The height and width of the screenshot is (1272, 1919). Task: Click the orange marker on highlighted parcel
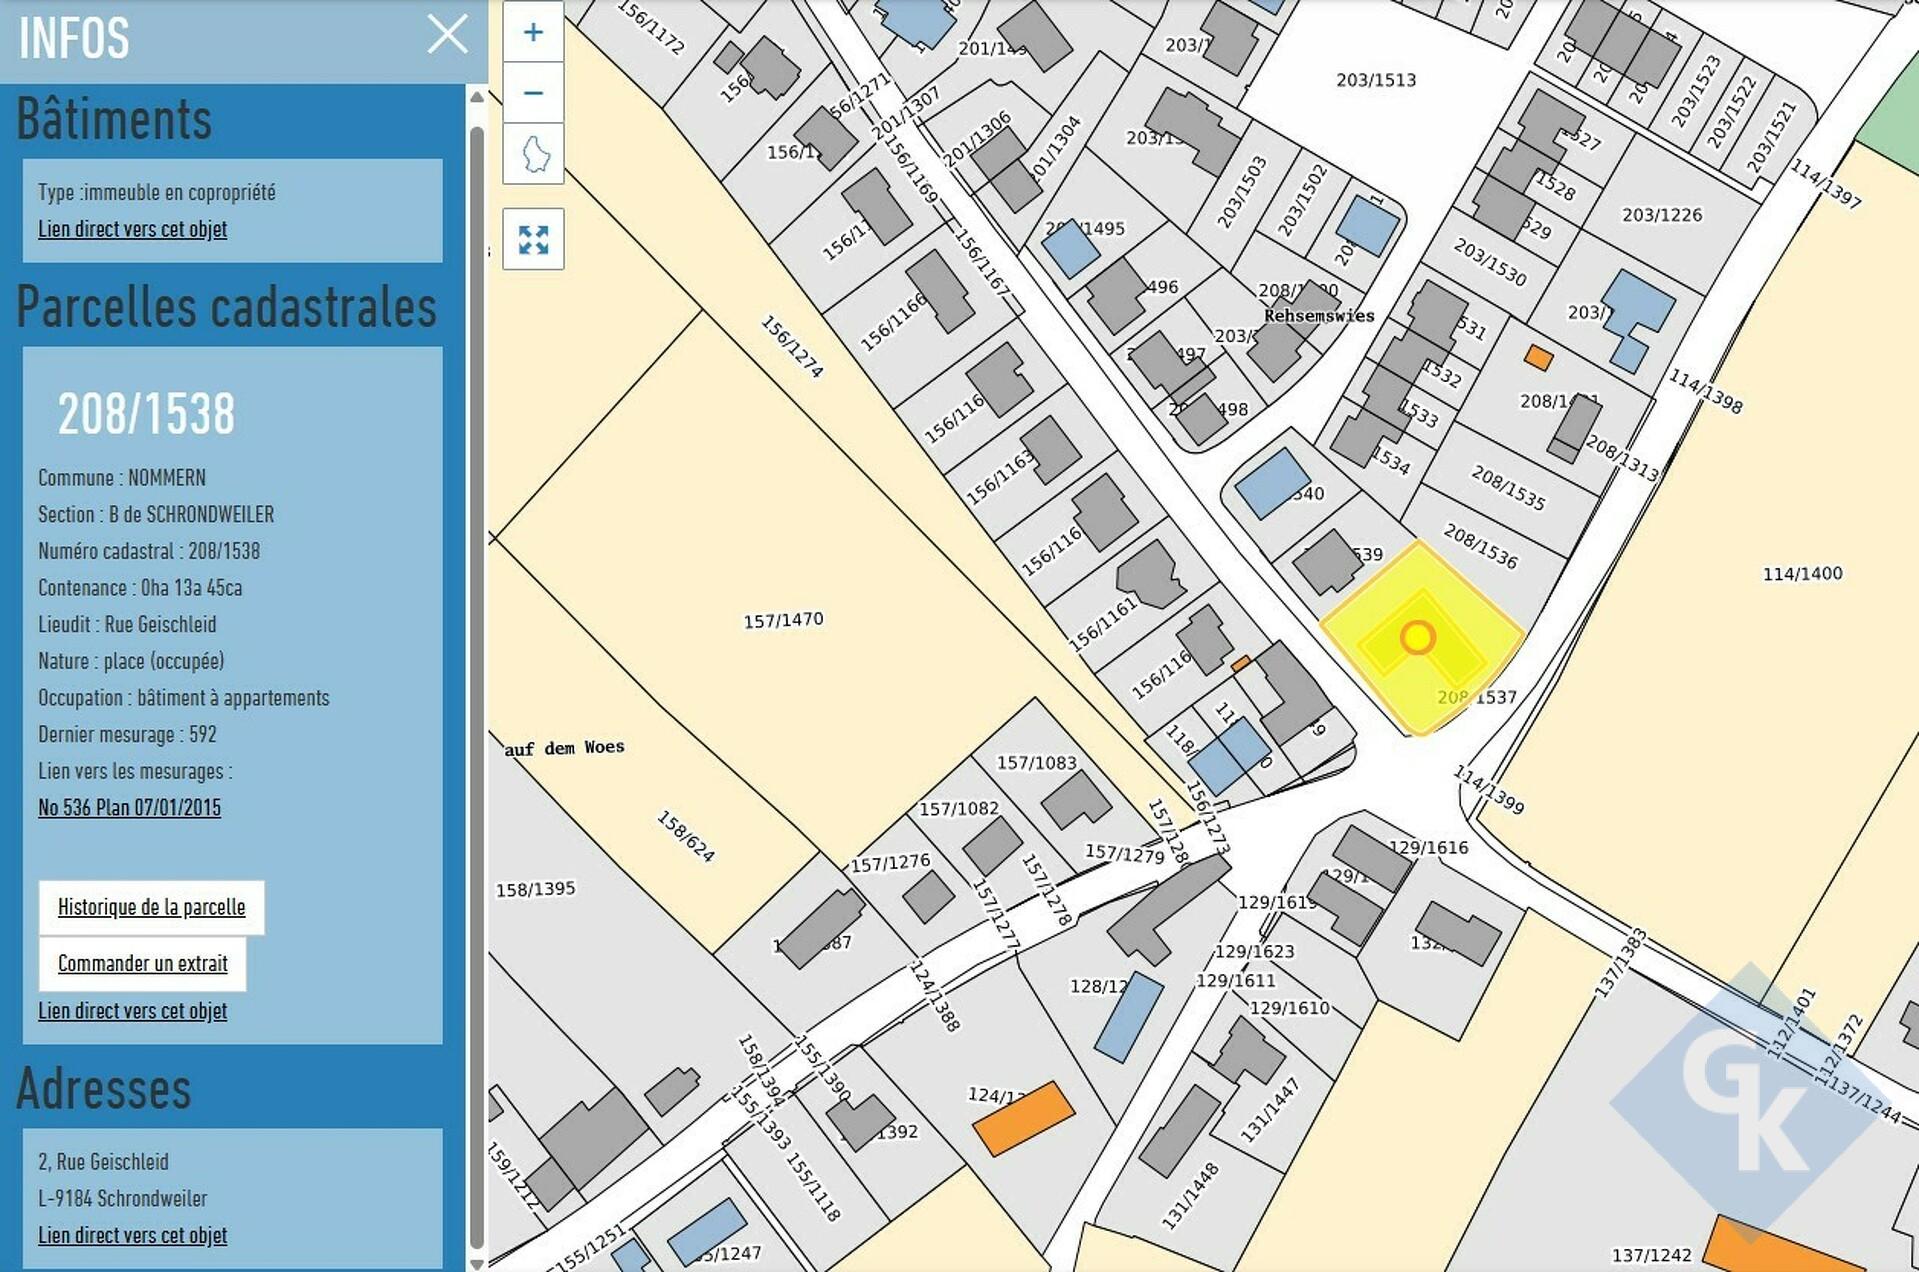pyautogui.click(x=1417, y=637)
